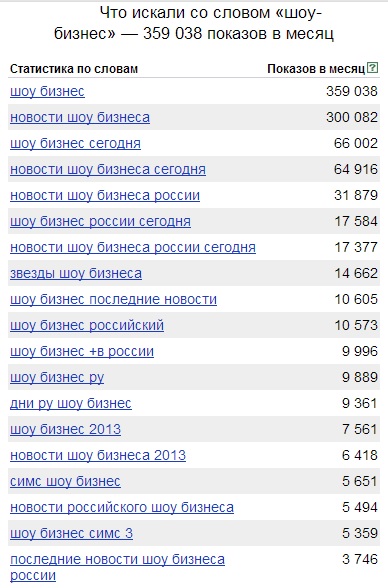Open the link «симс шоу бизнес»

[65, 481]
